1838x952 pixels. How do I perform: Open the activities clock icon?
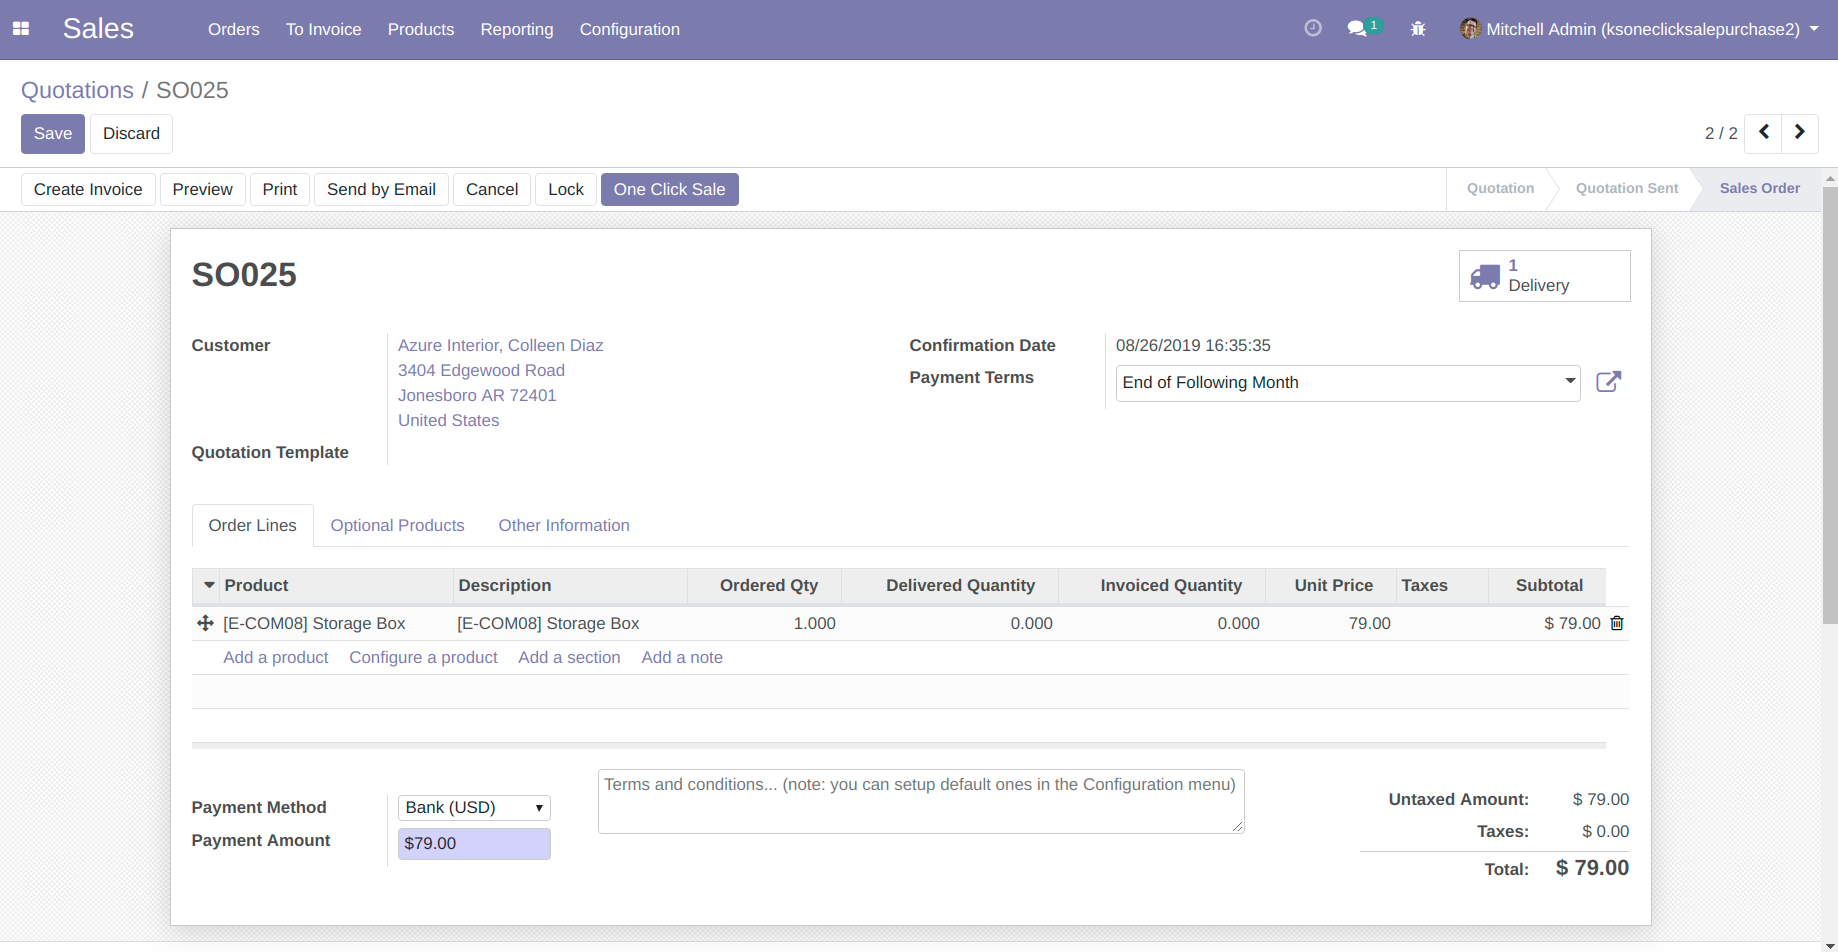(1313, 29)
